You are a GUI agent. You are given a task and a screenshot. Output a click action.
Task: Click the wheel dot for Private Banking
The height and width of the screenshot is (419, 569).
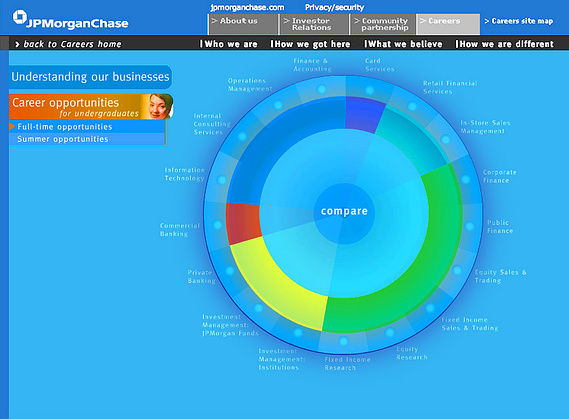click(230, 270)
